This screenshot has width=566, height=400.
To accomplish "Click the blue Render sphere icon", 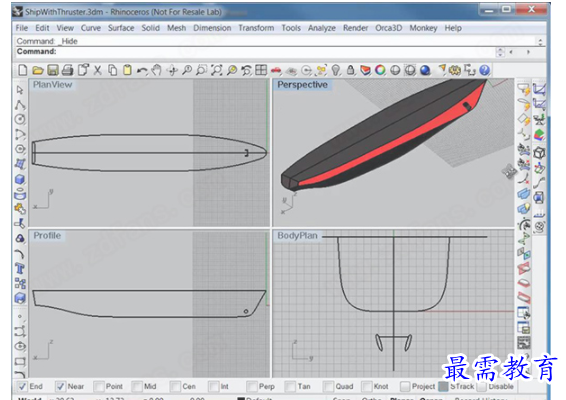I will pyautogui.click(x=425, y=70).
